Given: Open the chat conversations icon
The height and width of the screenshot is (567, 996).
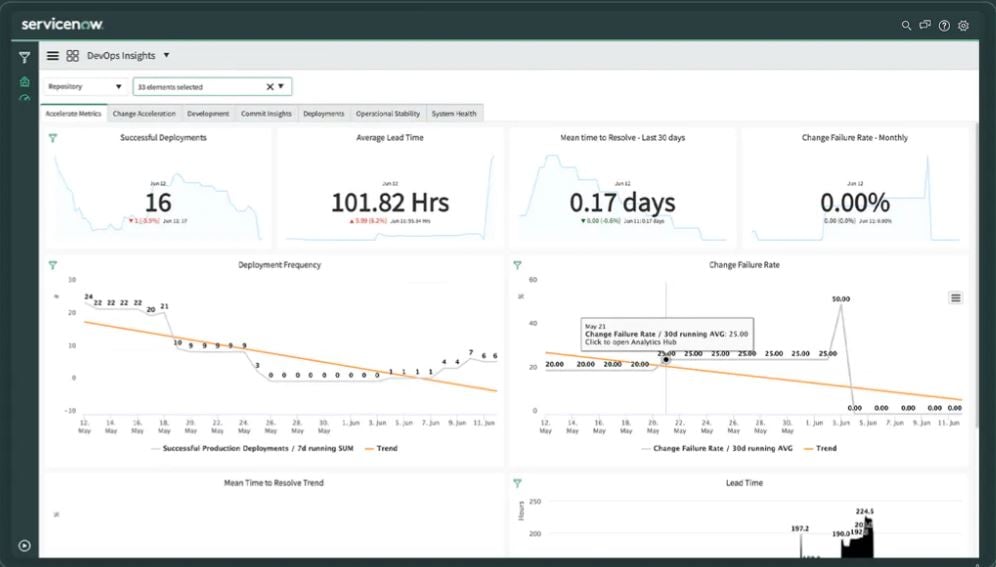Looking at the screenshot, I should click(x=925, y=25).
